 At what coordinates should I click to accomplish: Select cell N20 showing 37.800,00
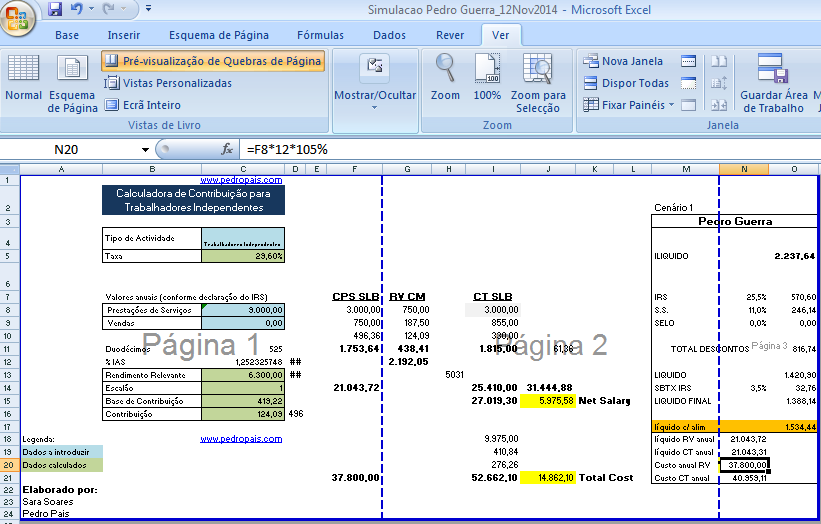[x=744, y=465]
